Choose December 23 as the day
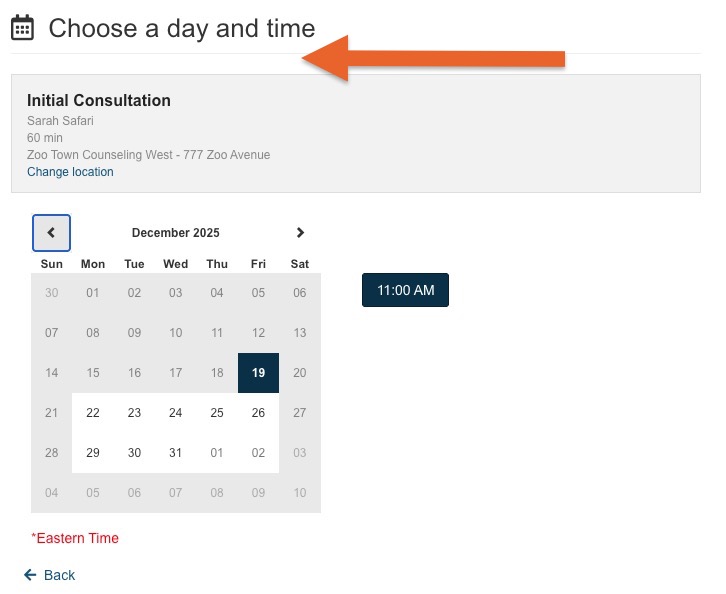This screenshot has height=594, width=726. [x=134, y=413]
